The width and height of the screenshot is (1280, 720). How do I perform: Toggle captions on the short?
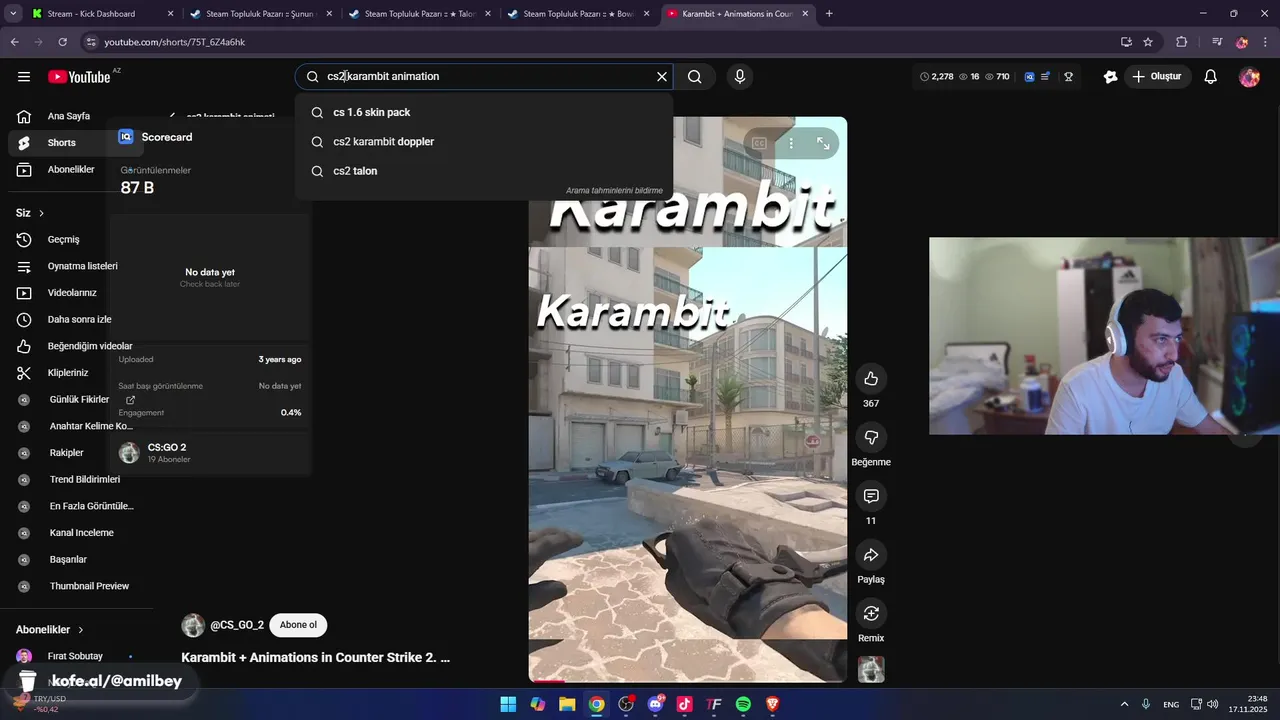[x=759, y=143]
